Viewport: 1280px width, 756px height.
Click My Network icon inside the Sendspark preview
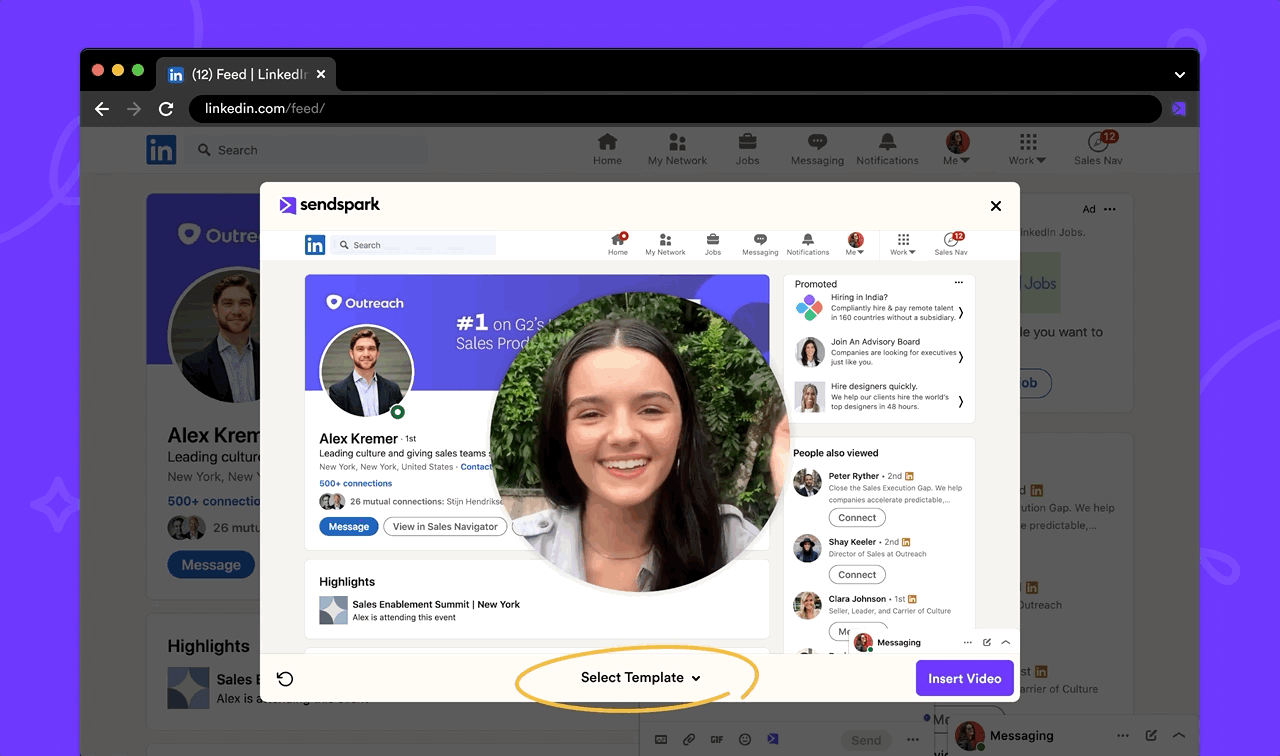665,245
